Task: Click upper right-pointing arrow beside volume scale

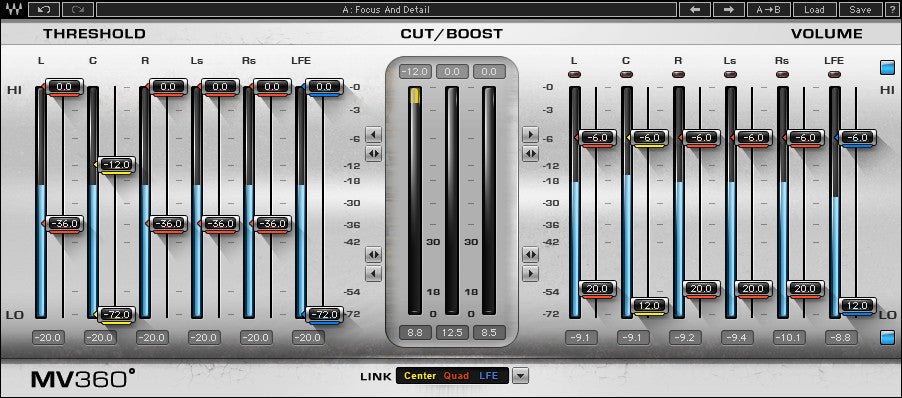Action: 530,135
